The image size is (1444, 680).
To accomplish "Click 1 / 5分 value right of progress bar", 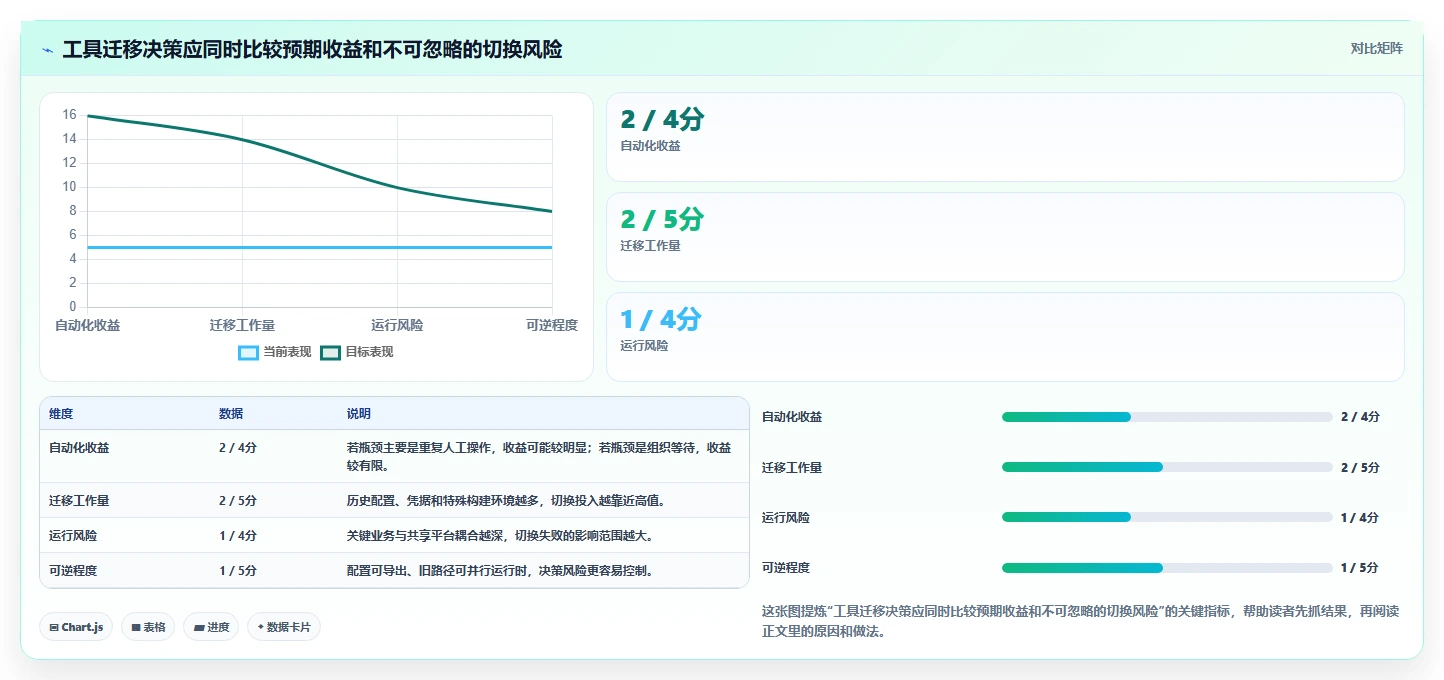I will pyautogui.click(x=1360, y=567).
